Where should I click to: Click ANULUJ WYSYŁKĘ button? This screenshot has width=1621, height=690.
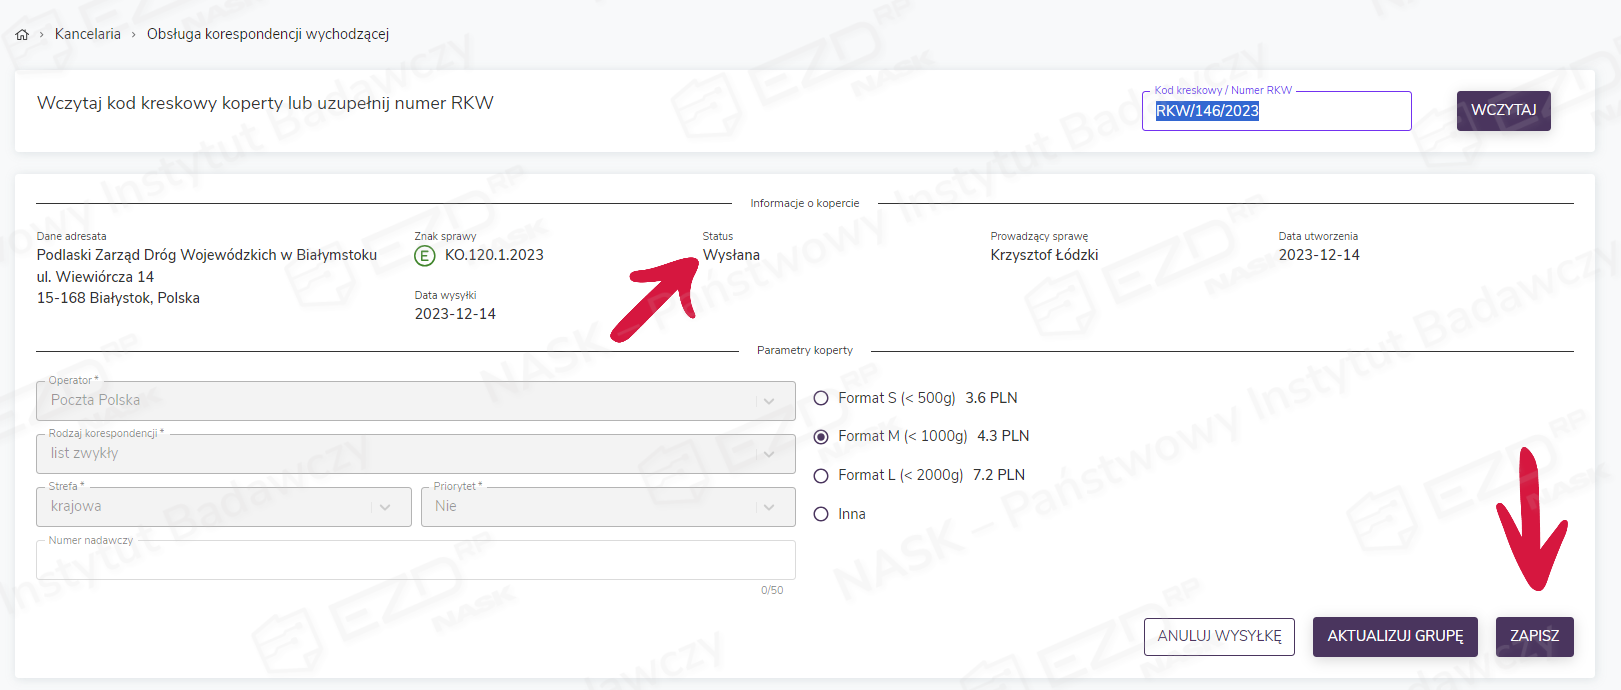point(1219,636)
